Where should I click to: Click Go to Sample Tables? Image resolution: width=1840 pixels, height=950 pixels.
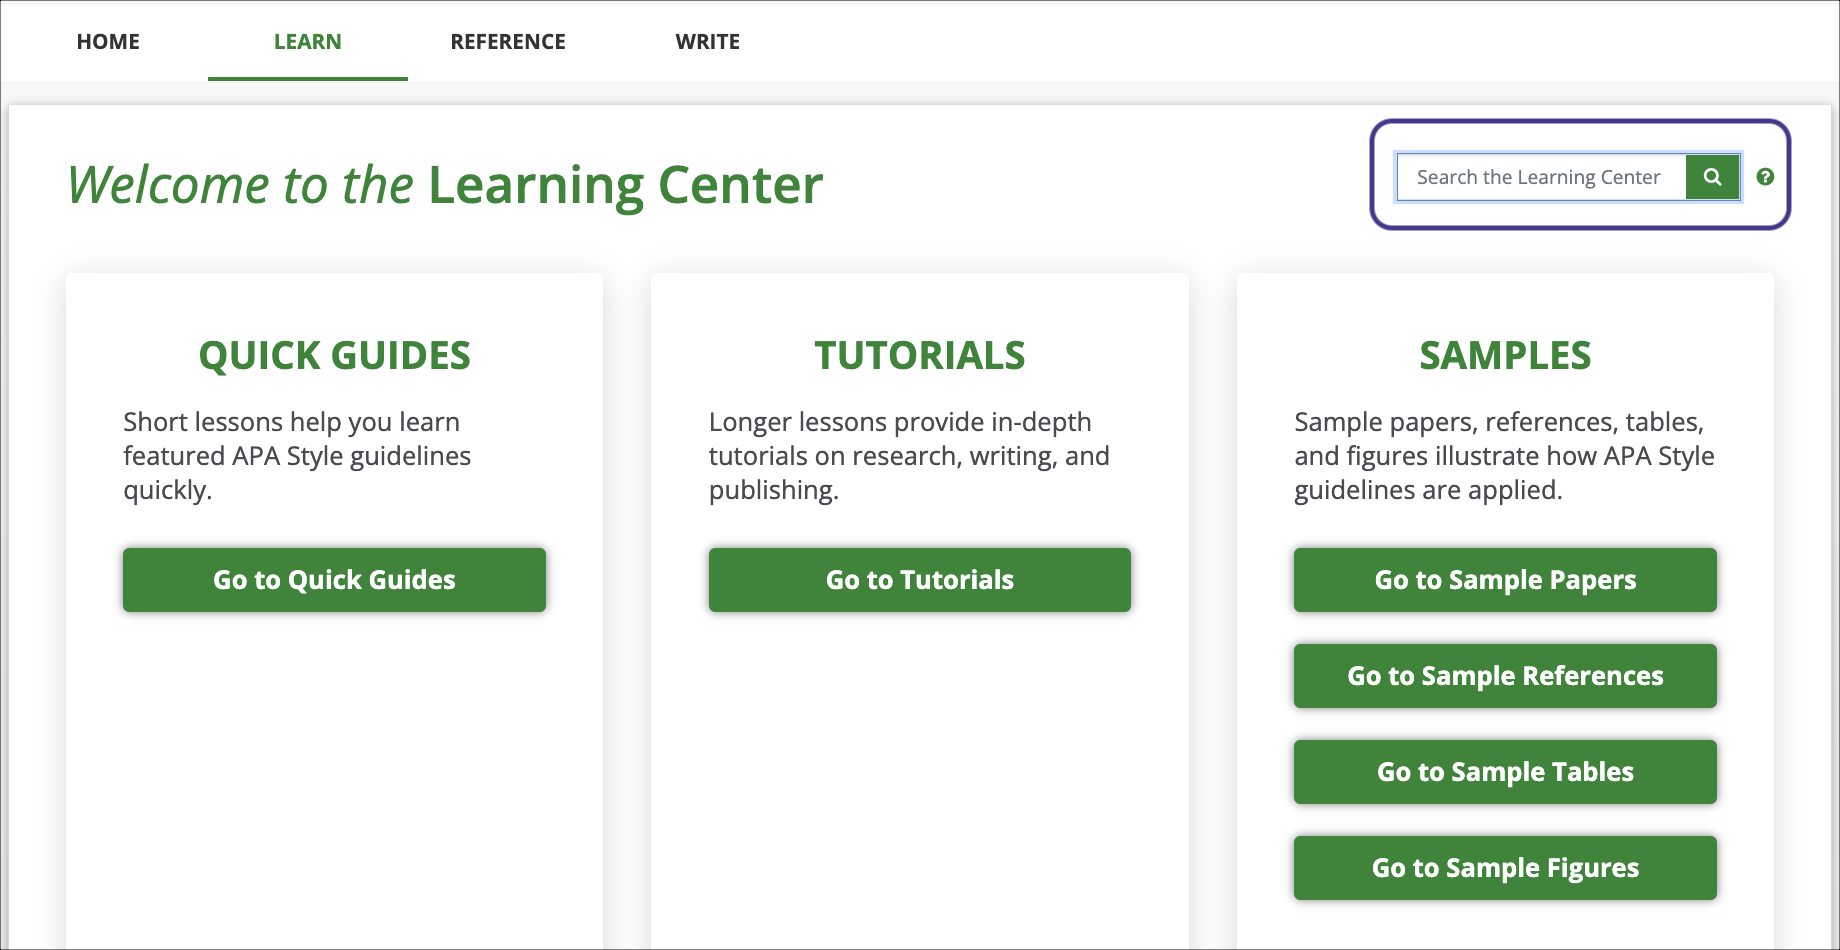1504,772
